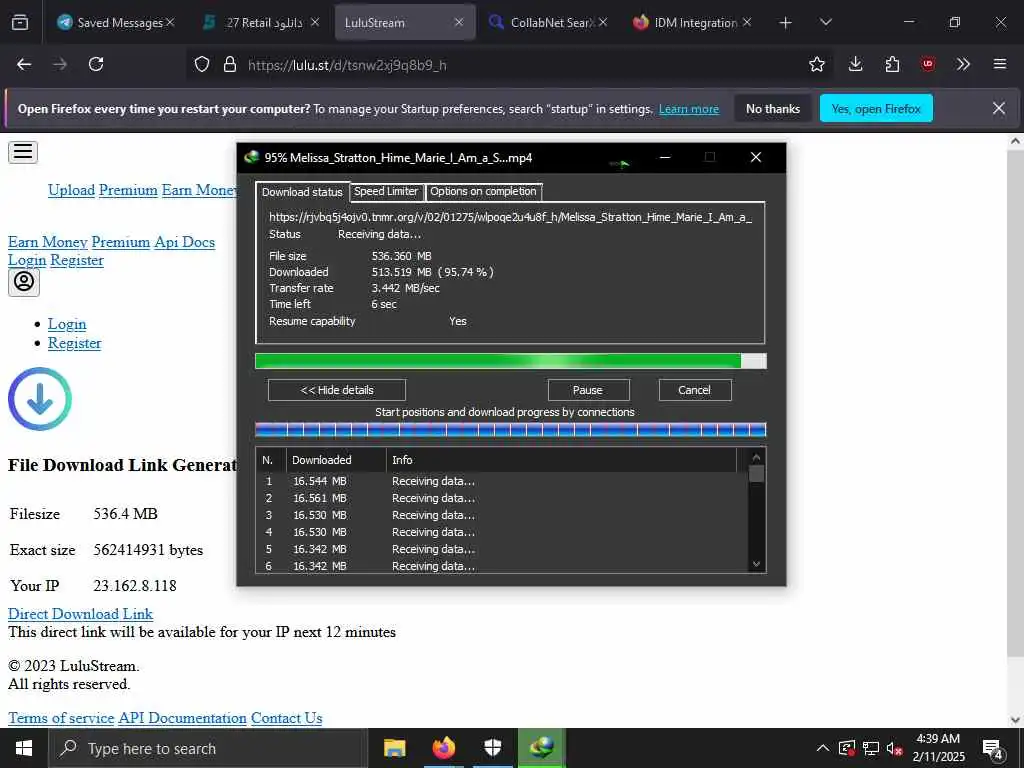Viewport: 1024px width, 768px height.
Task: Open Windows Security shield taskbar icon
Action: click(x=492, y=748)
